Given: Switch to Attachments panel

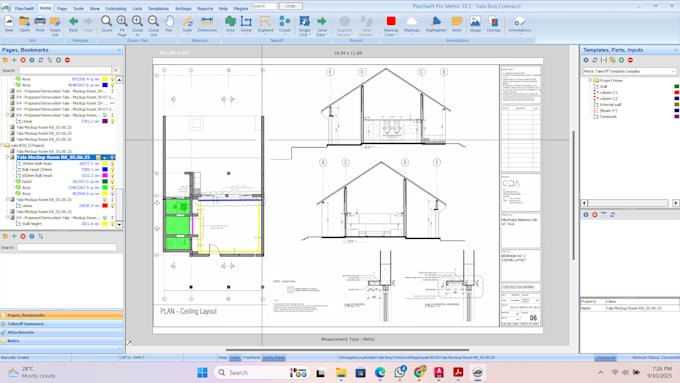Looking at the screenshot, I should (x=62, y=332).
